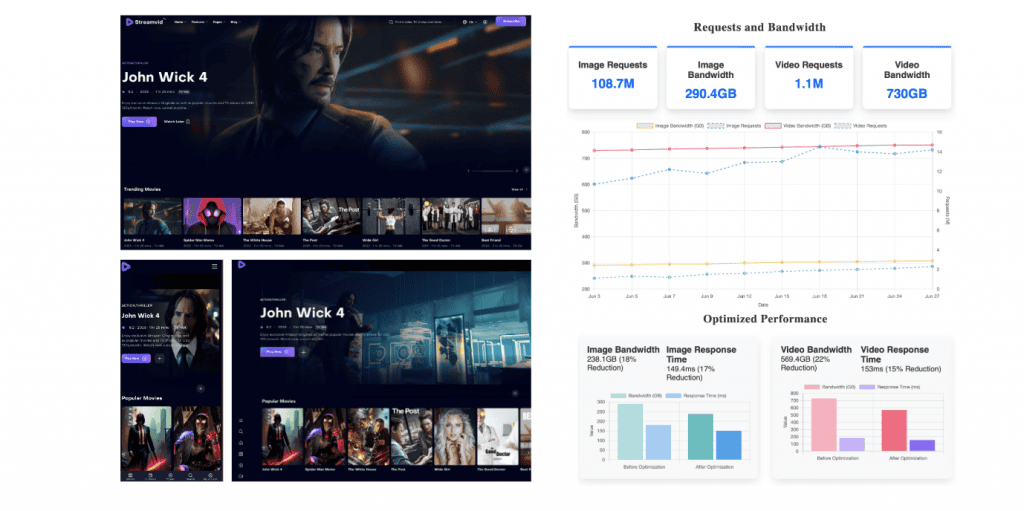This screenshot has height=511, width=1024.
Task: Click the search icon in the tablet sidebar
Action: click(241, 431)
